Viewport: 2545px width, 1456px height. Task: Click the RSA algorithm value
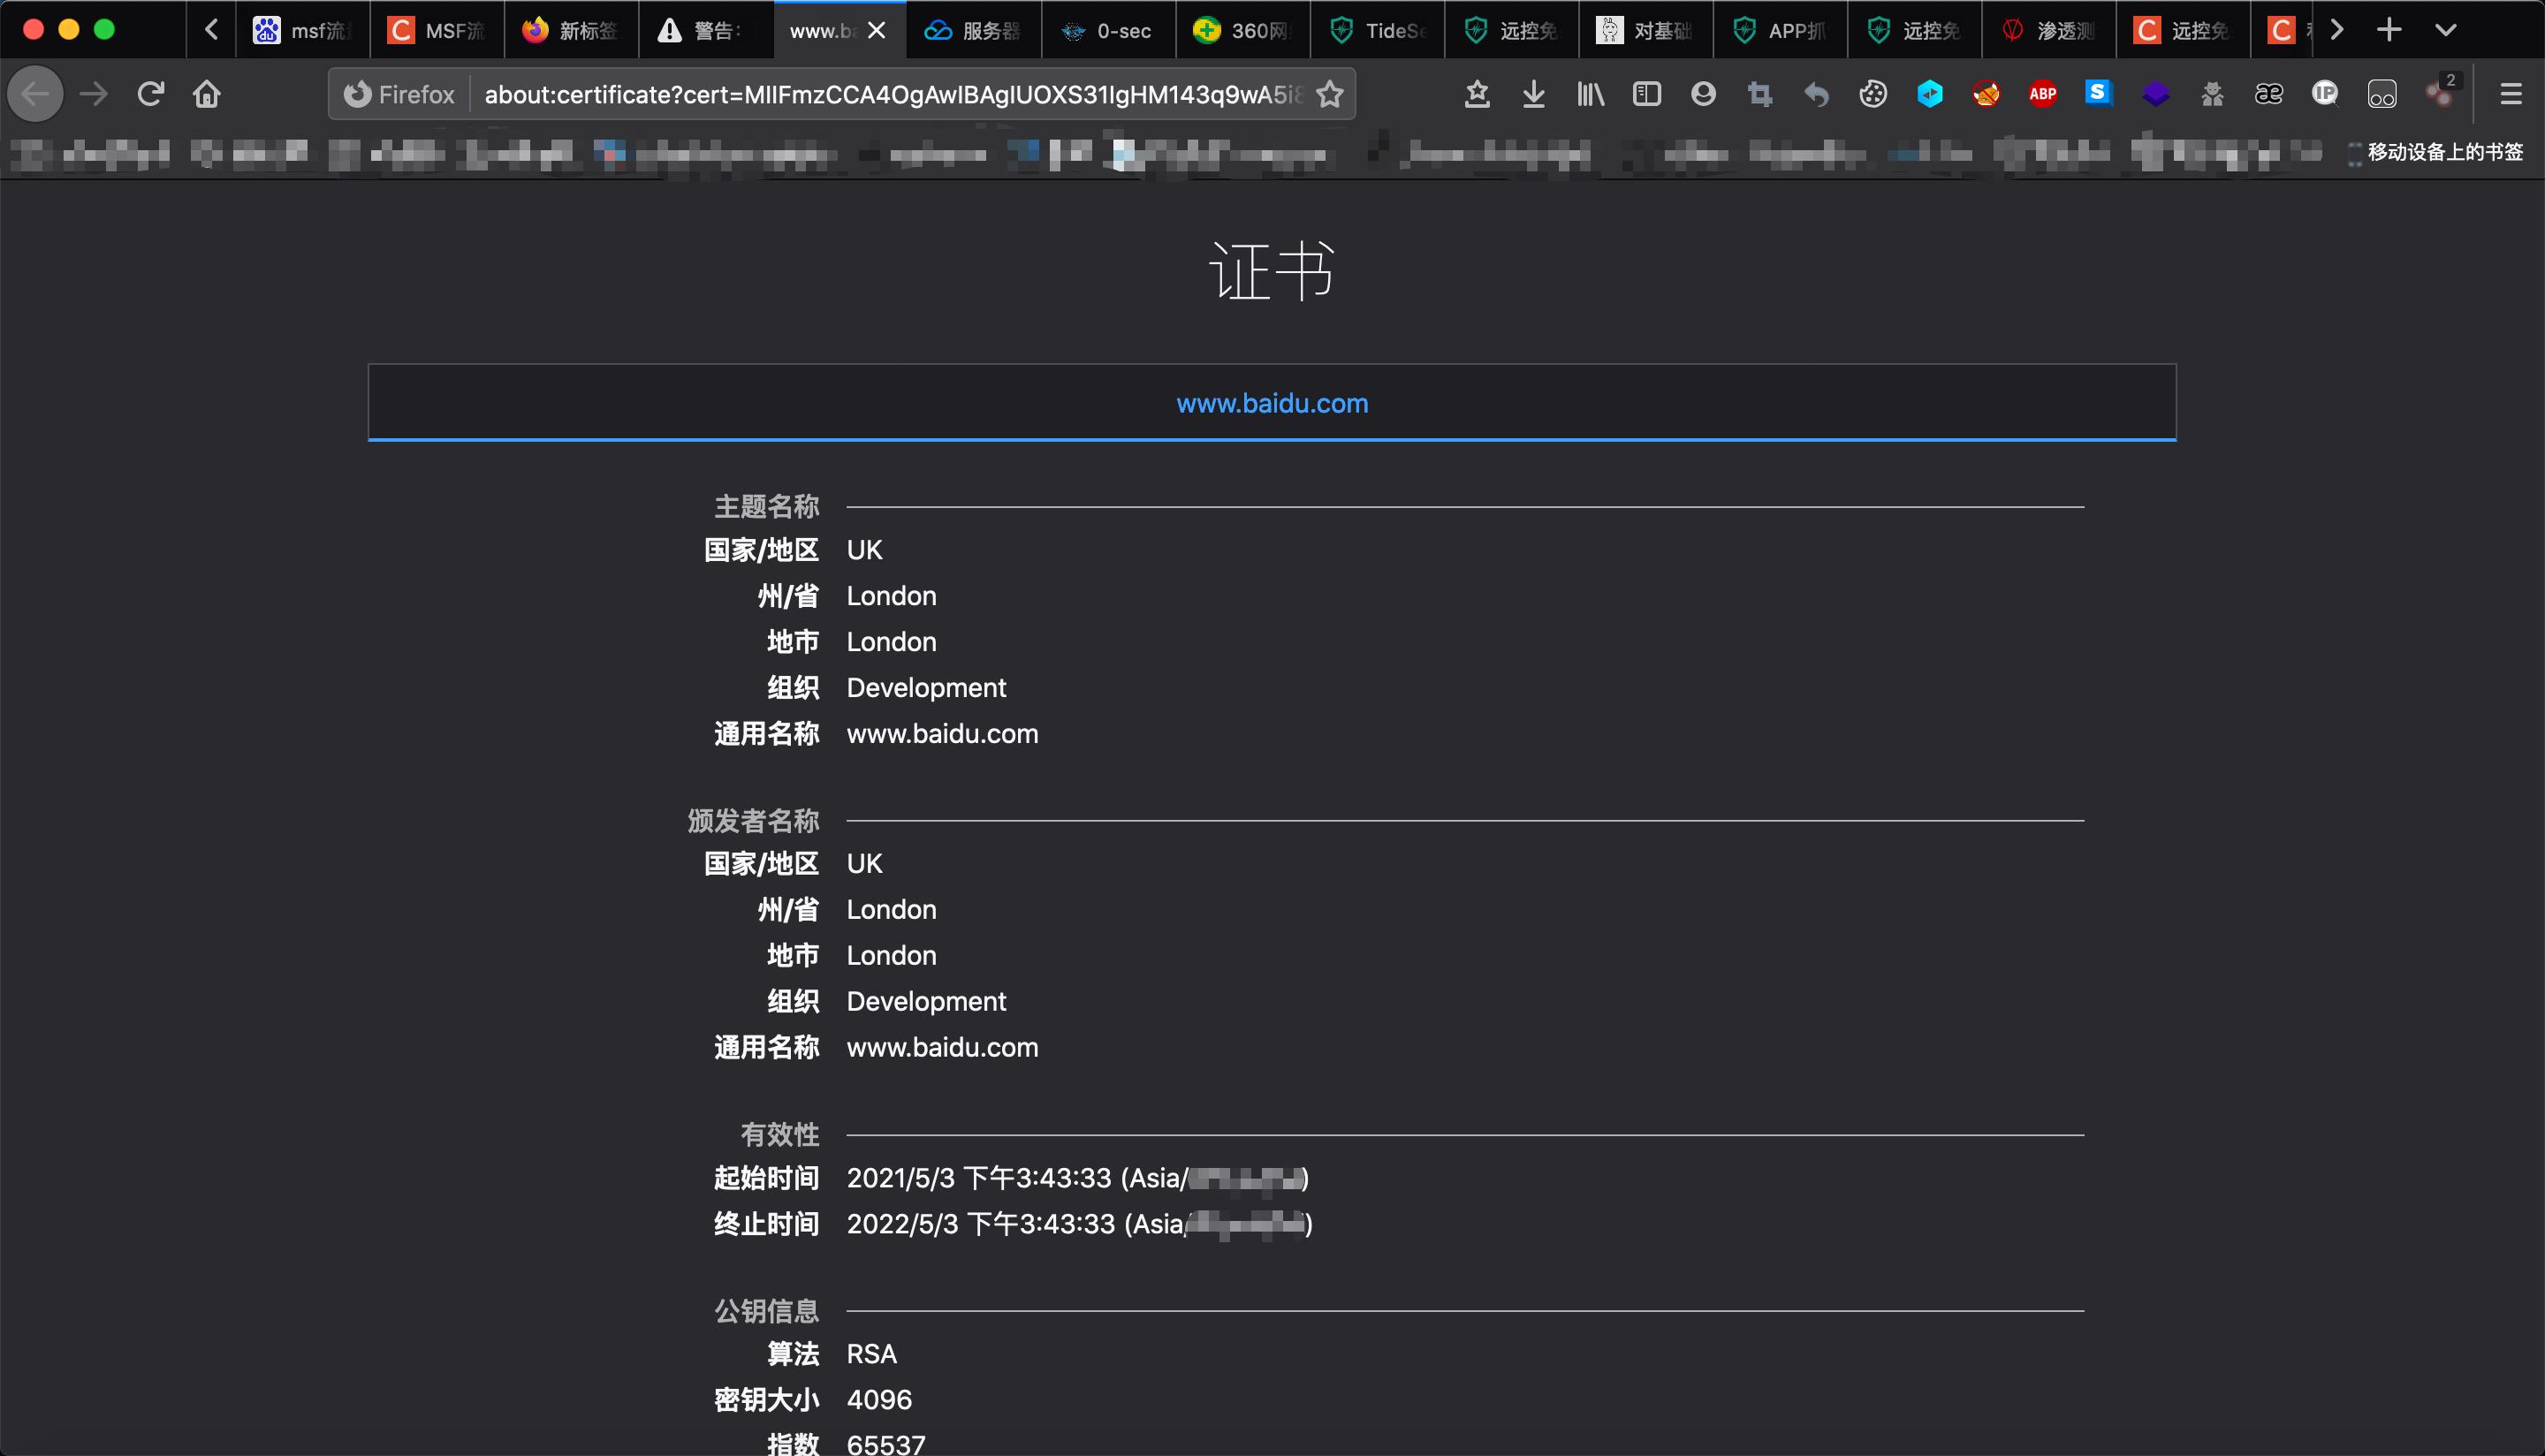pyautogui.click(x=872, y=1354)
